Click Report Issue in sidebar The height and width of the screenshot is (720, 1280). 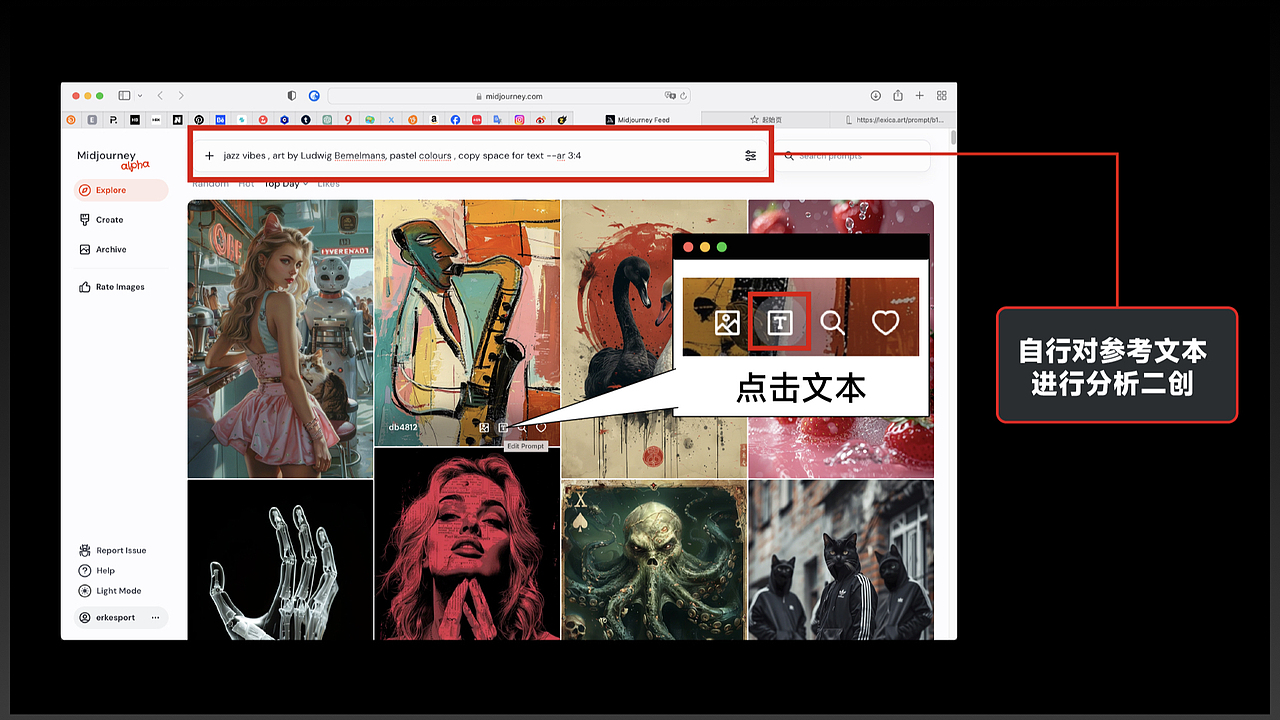113,551
